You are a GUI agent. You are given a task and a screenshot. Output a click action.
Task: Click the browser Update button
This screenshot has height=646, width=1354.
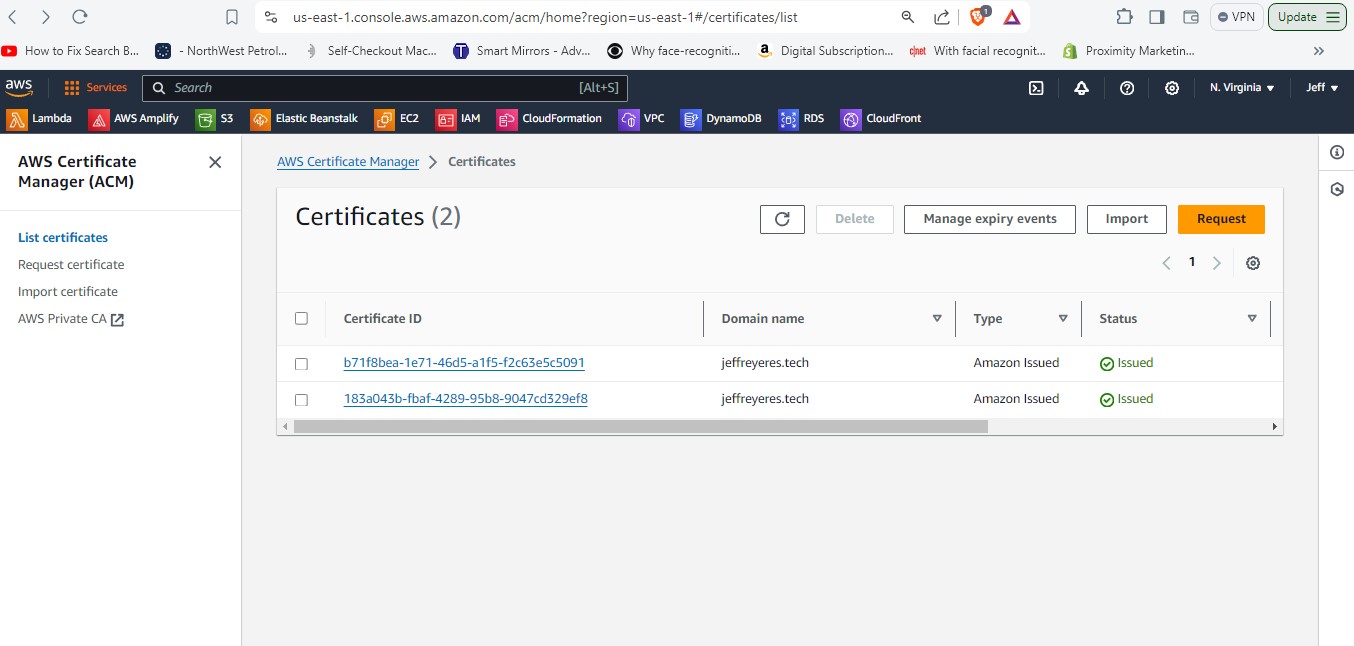coord(1308,17)
